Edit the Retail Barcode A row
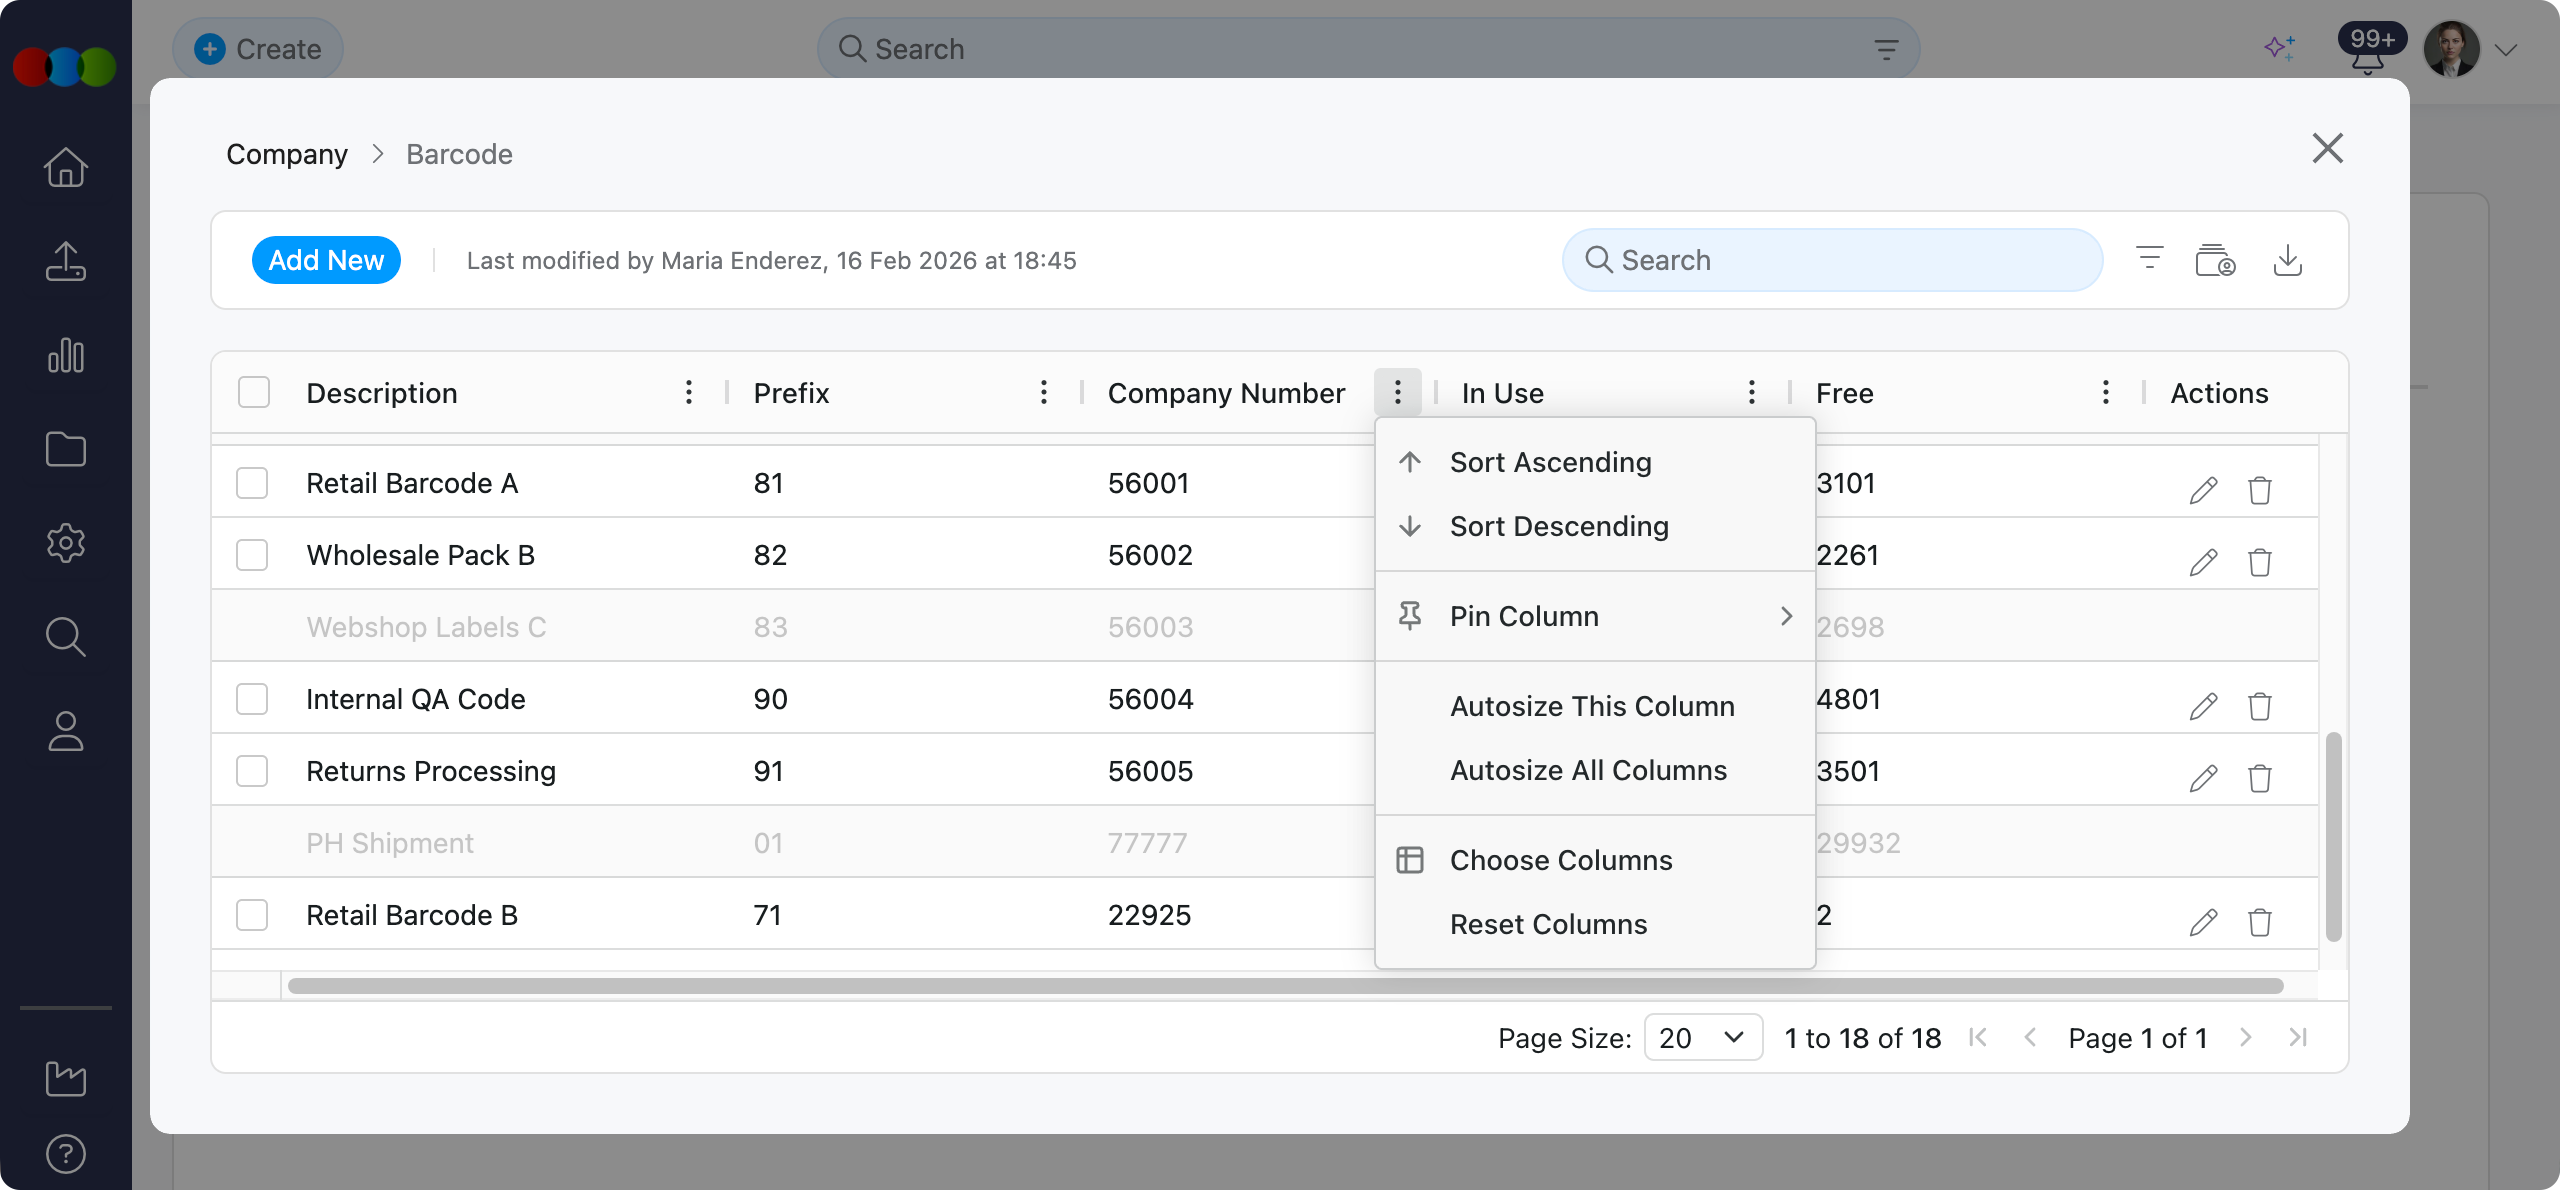The image size is (2560, 1190). (x=2203, y=490)
